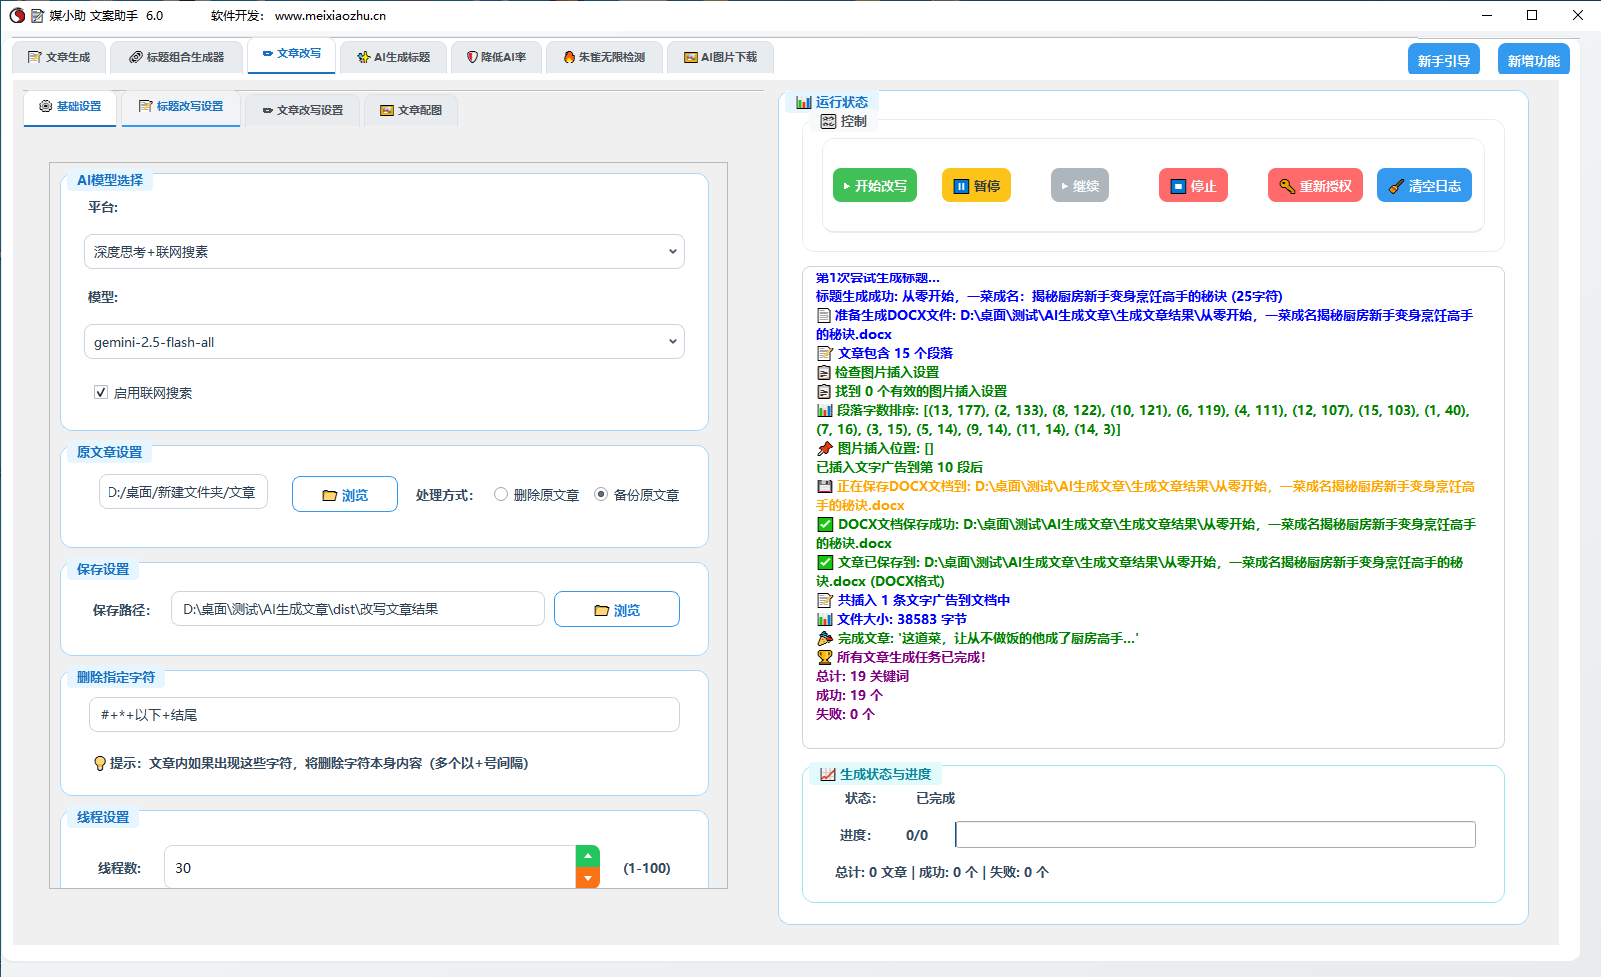Open the 模型 dropdown to change model
The height and width of the screenshot is (977, 1601).
pos(383,341)
